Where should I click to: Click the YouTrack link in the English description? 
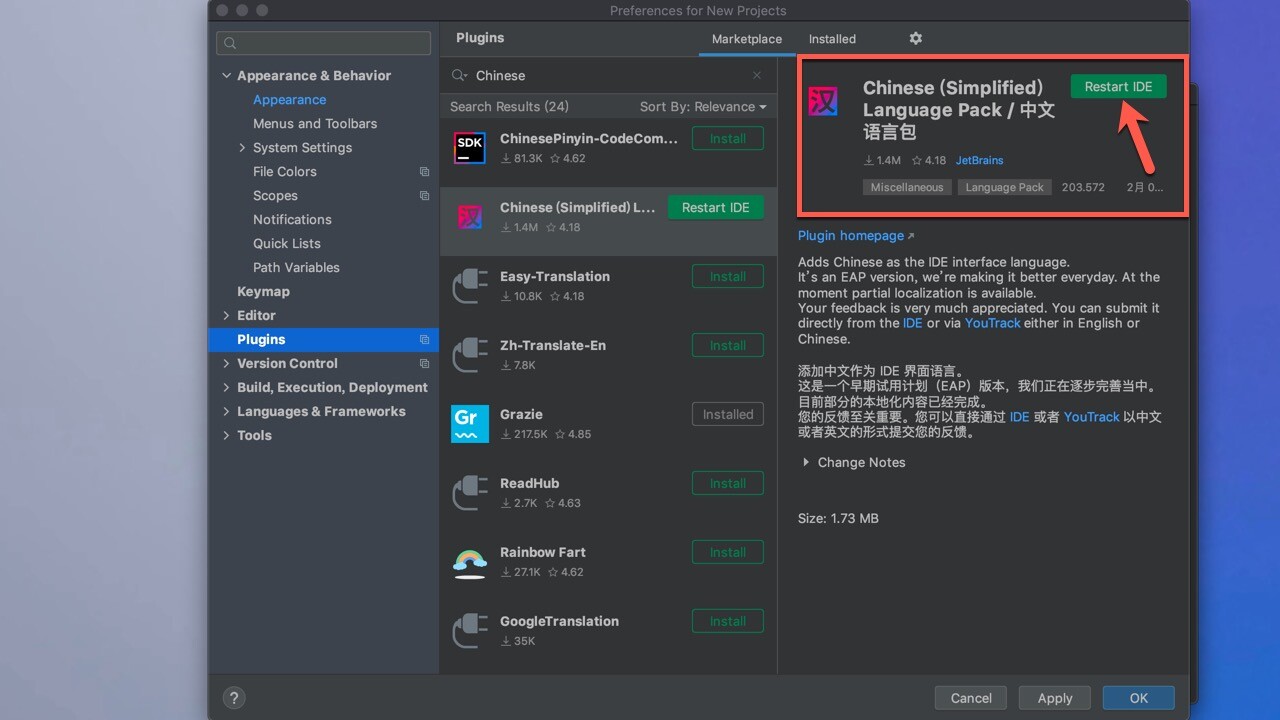point(993,323)
